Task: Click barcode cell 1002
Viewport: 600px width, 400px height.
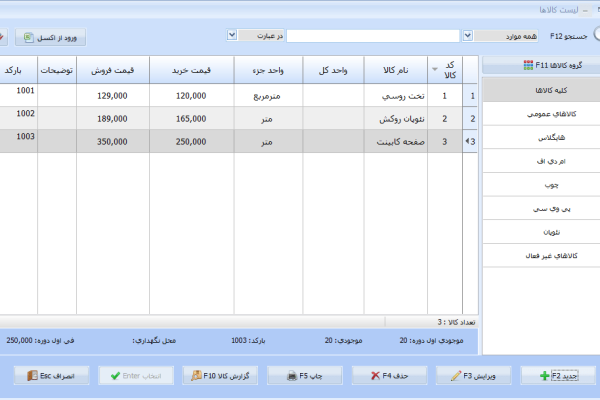Action: (x=18, y=118)
